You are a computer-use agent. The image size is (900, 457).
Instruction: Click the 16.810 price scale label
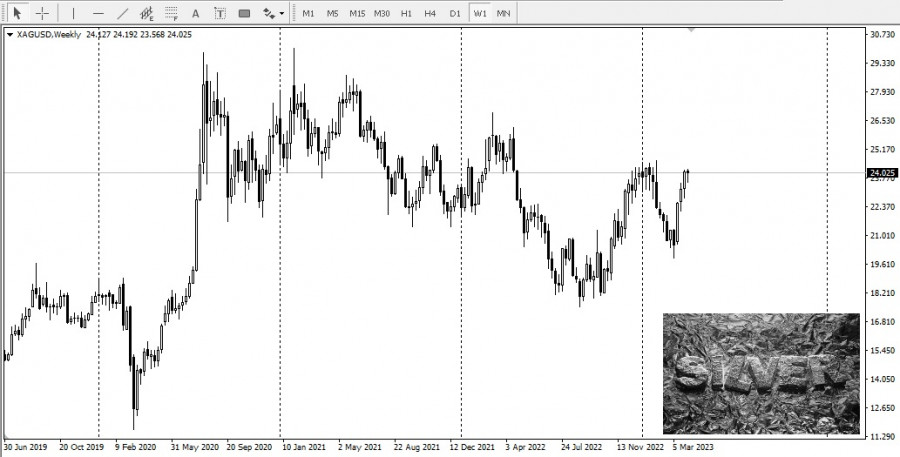coord(883,322)
